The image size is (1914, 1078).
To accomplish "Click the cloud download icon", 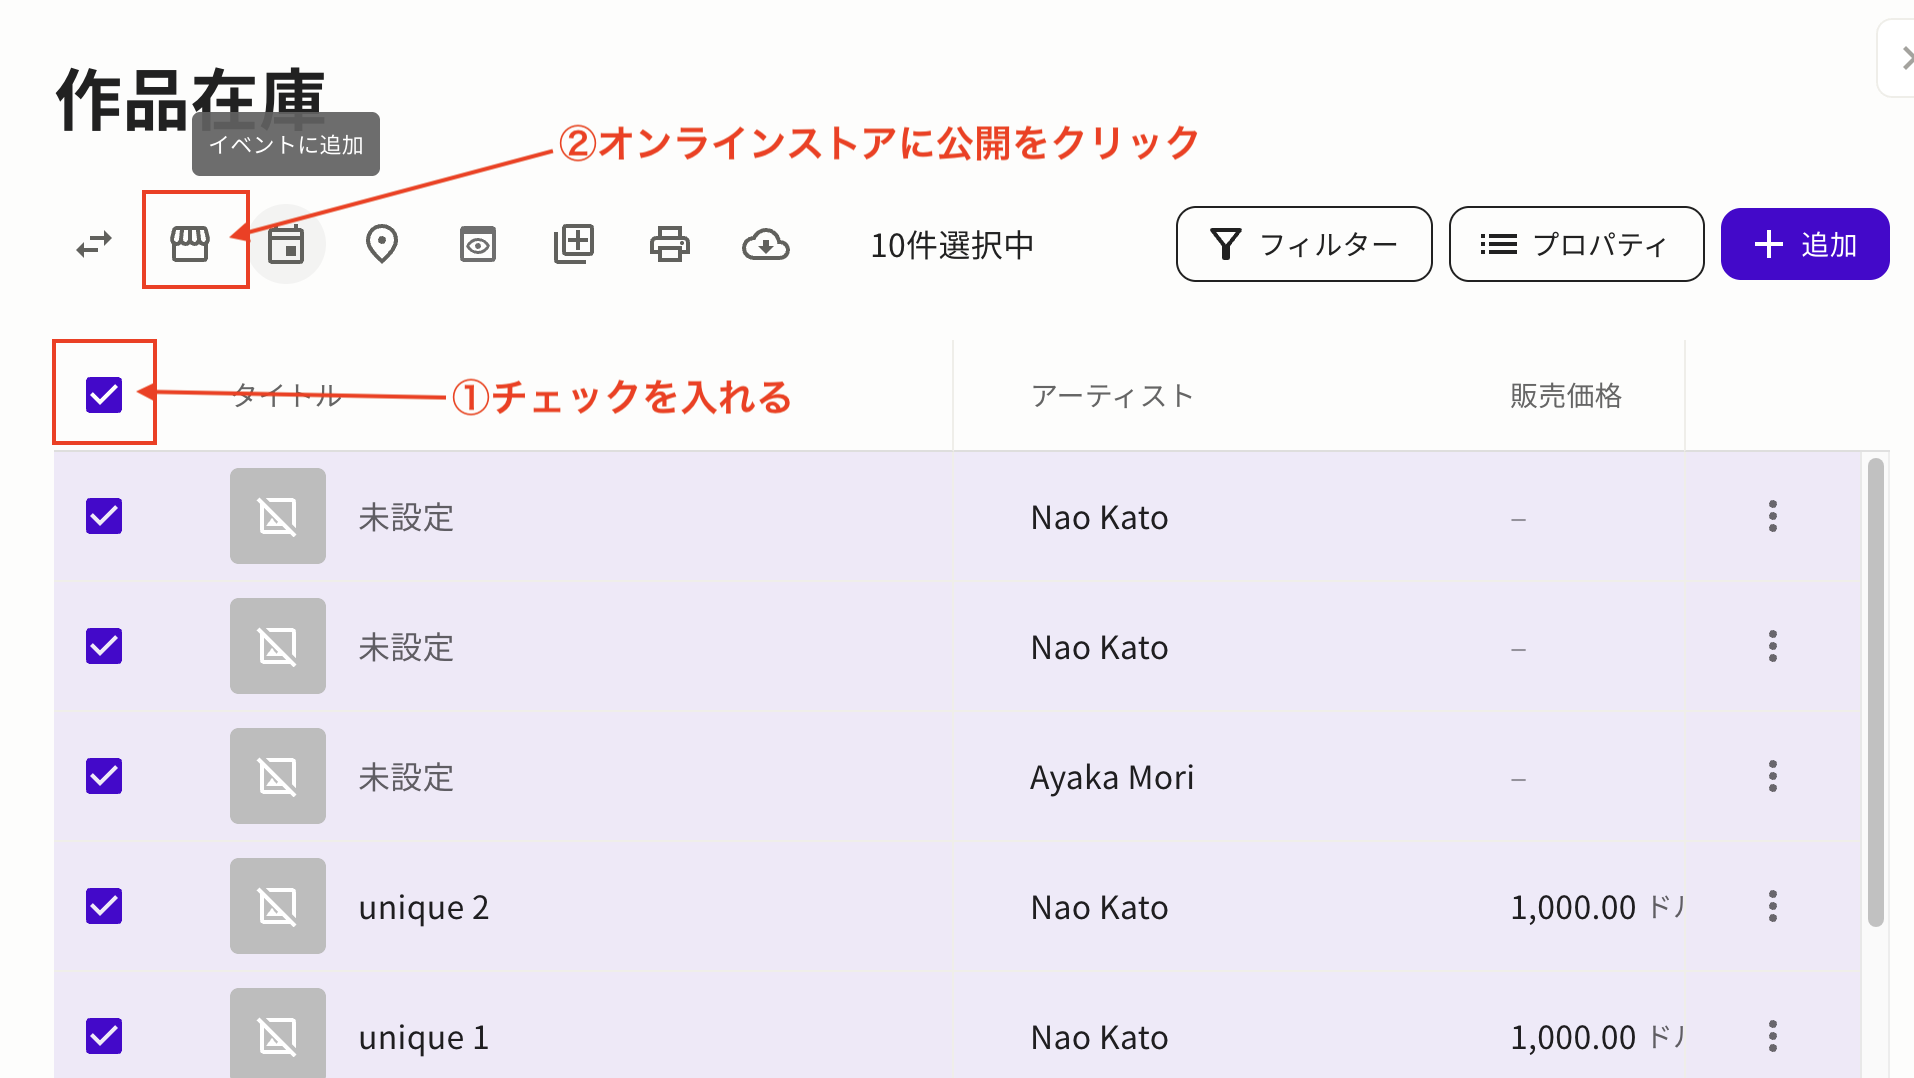I will [x=766, y=242].
